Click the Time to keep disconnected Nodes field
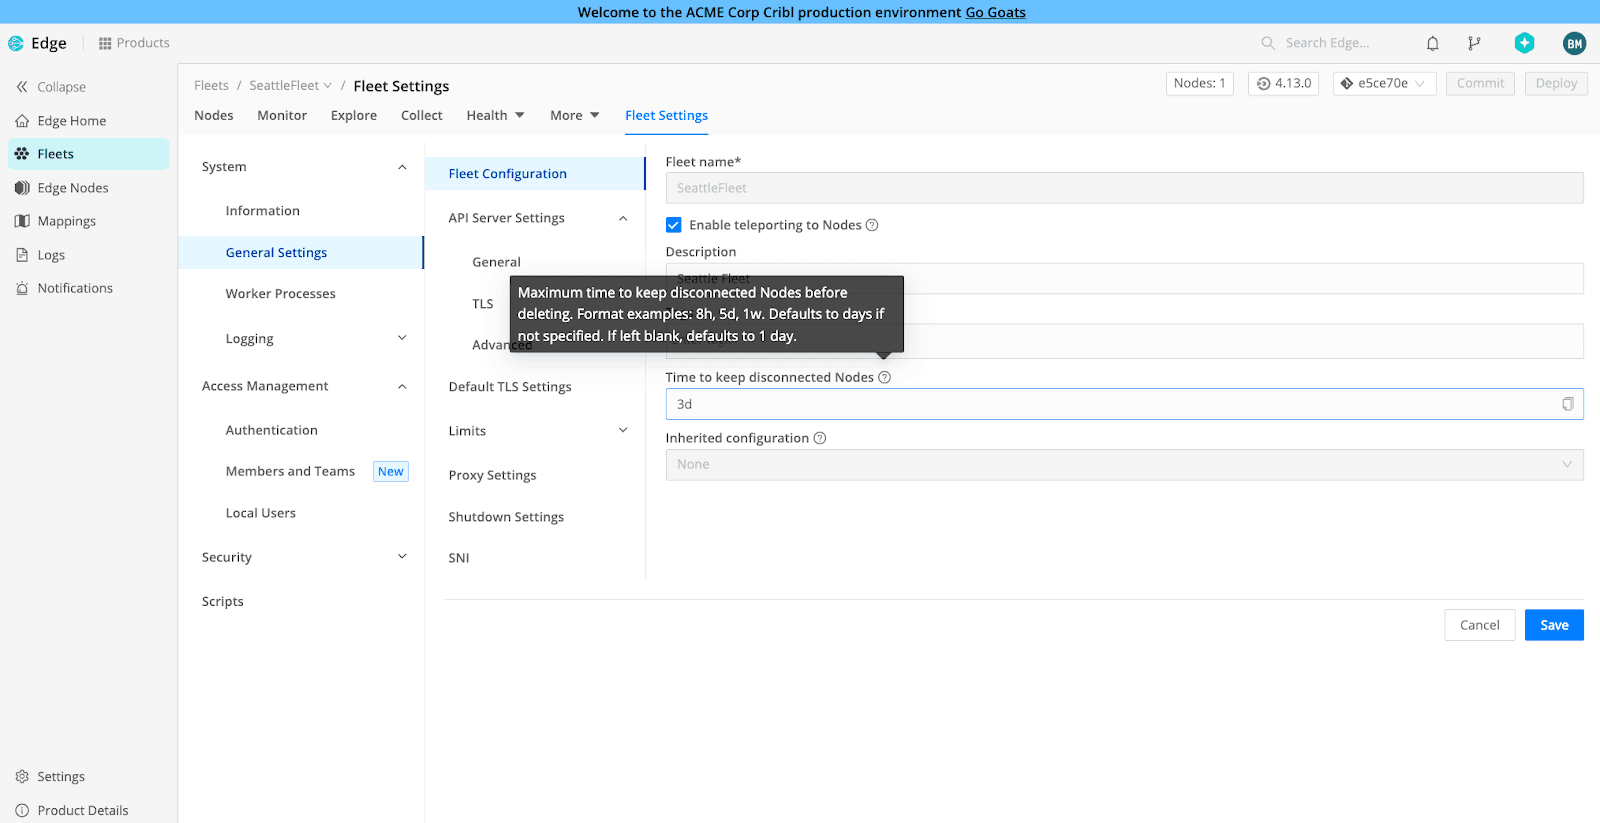The image size is (1600, 823). tap(1110, 404)
